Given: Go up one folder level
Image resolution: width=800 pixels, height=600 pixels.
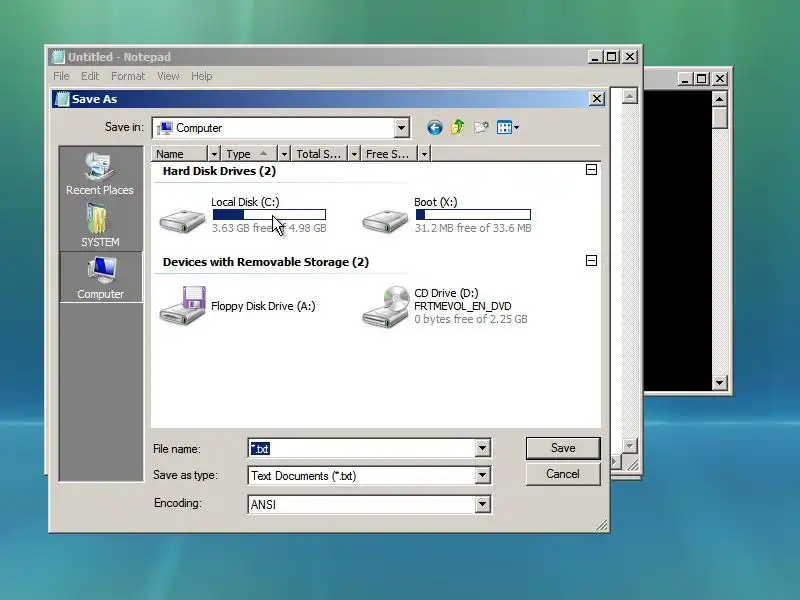Looking at the screenshot, I should 458,127.
